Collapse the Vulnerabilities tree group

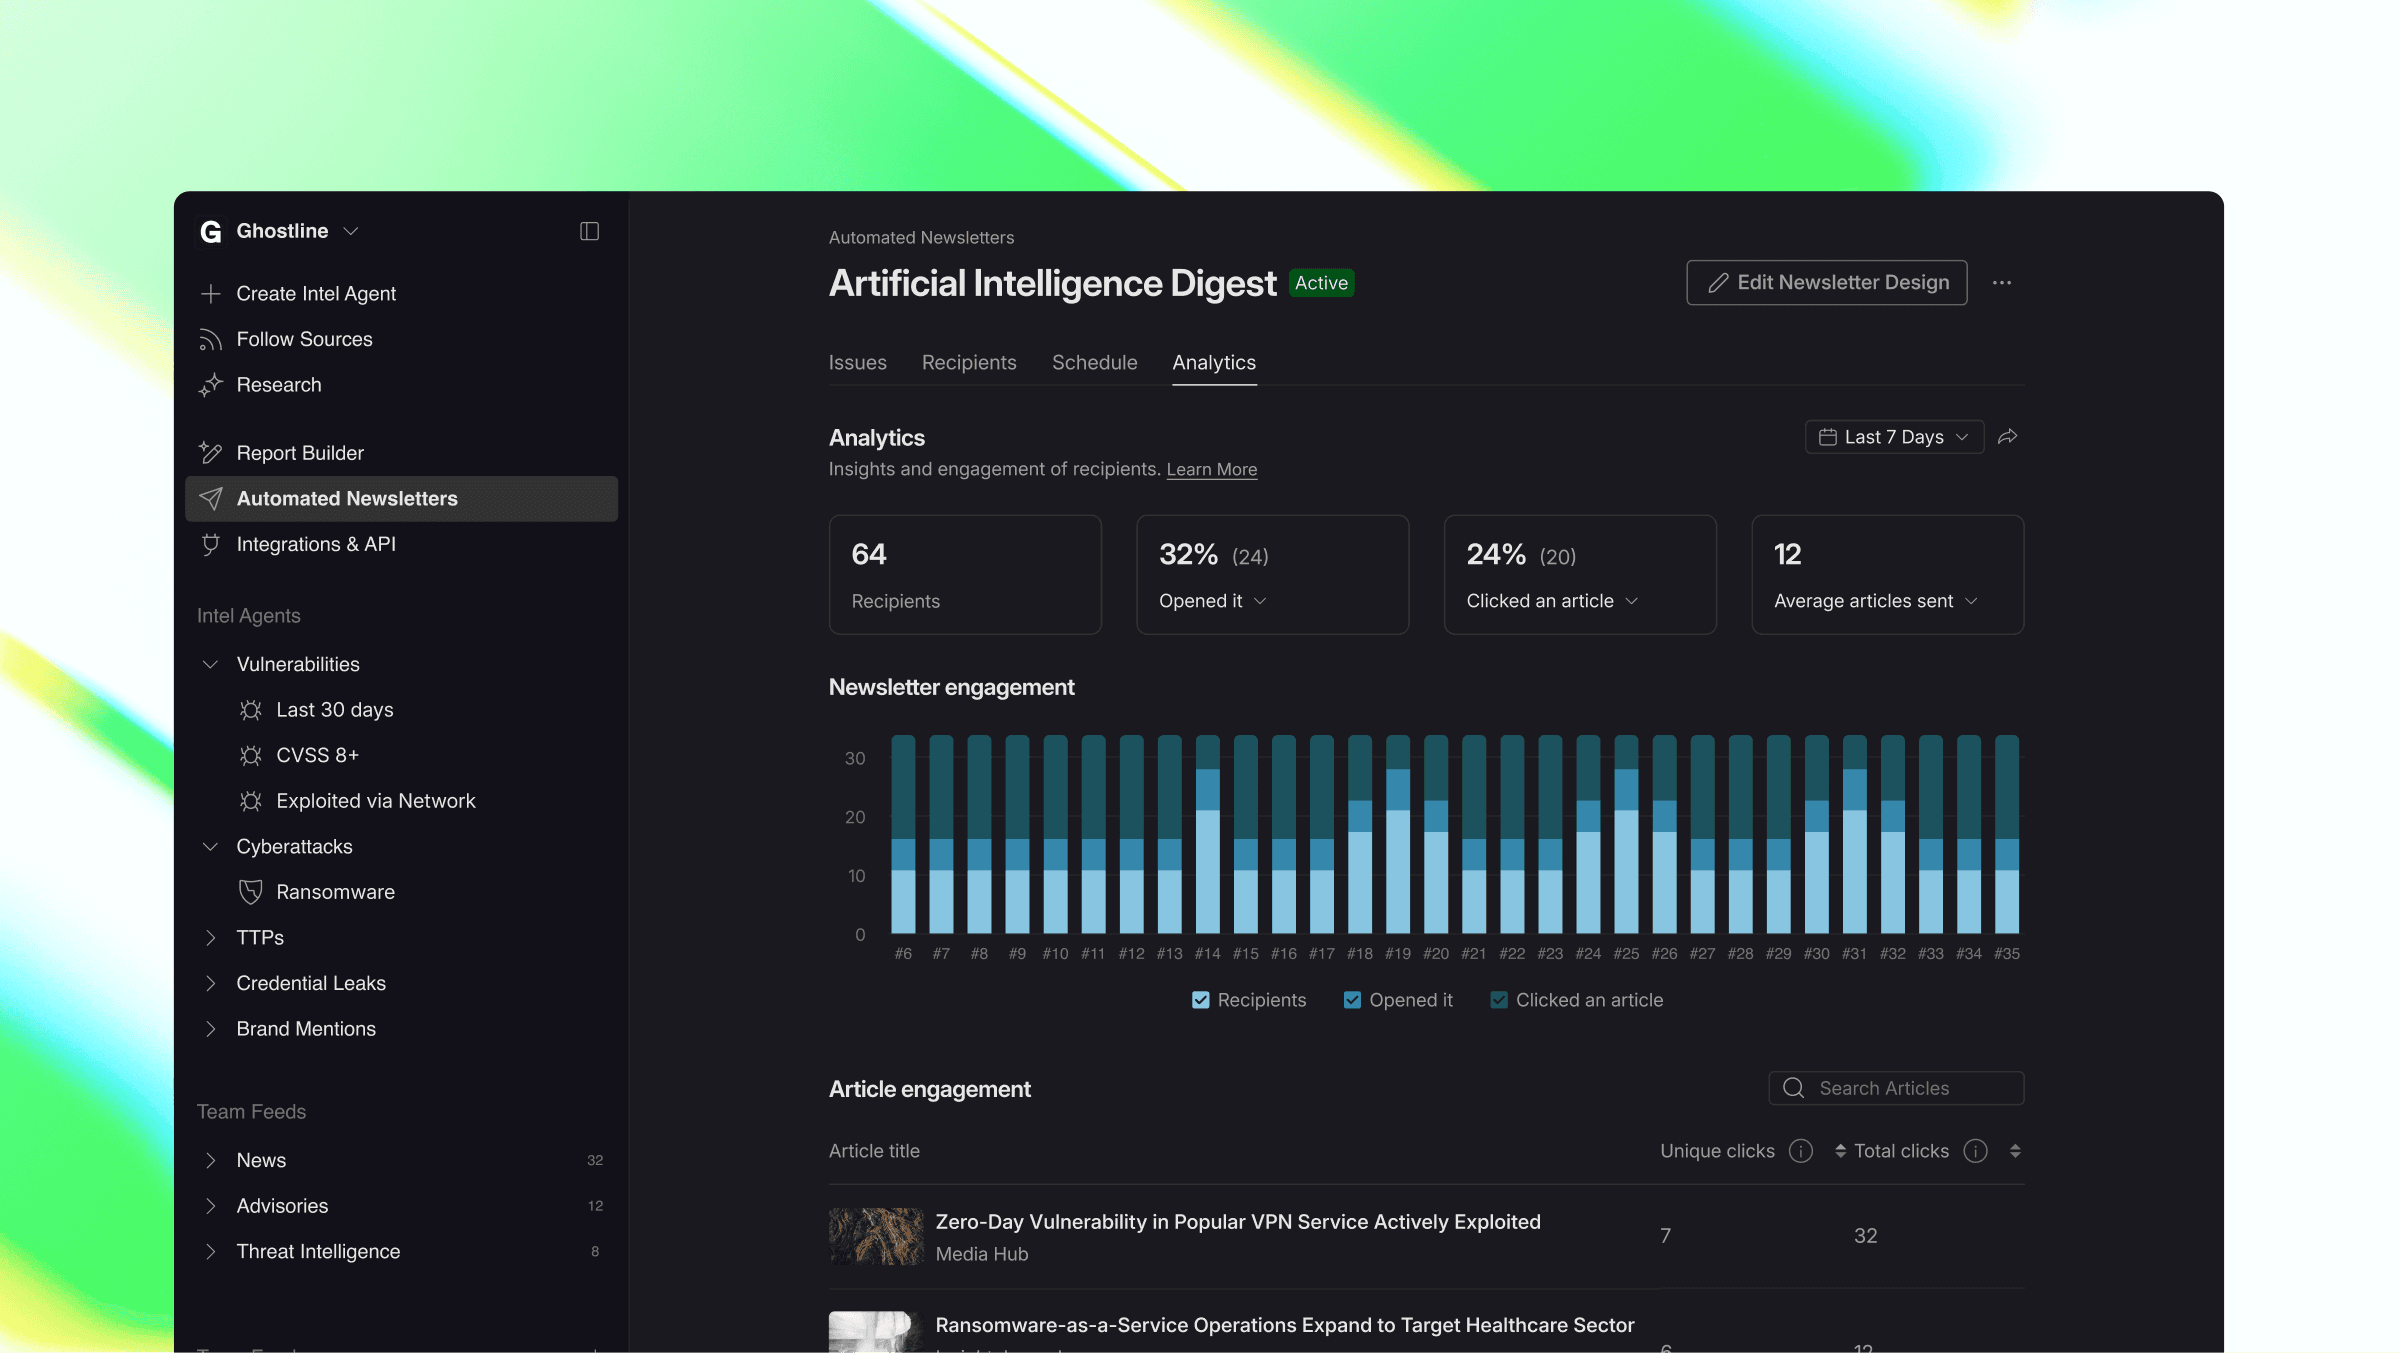pyautogui.click(x=210, y=664)
